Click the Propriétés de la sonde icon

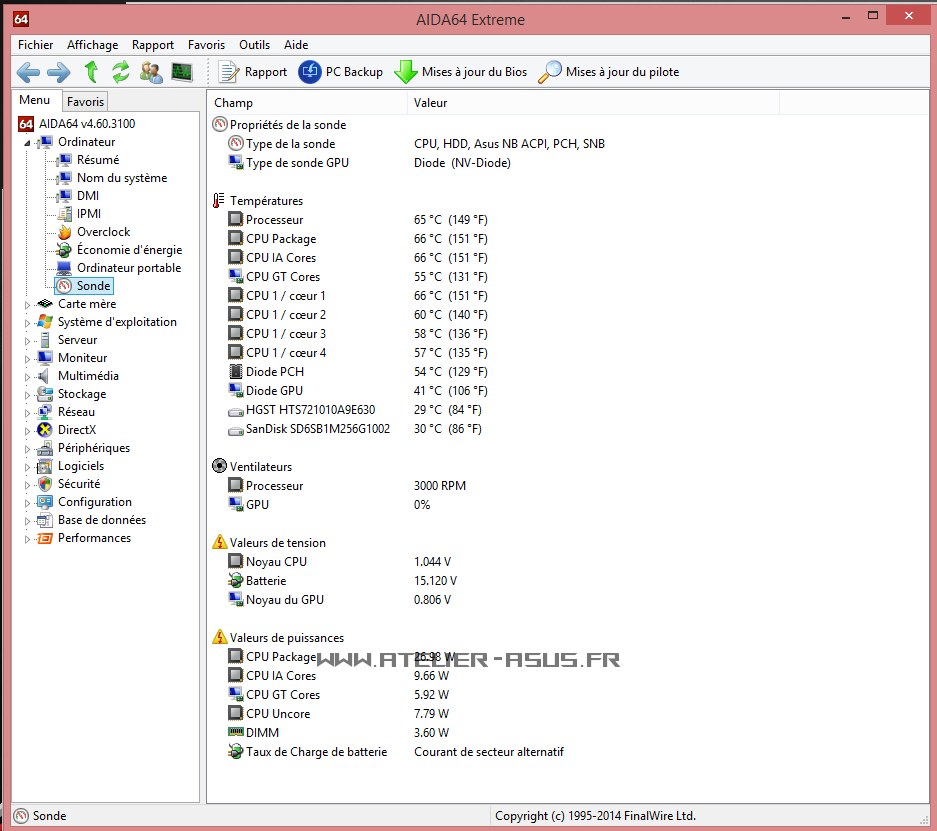click(220, 124)
